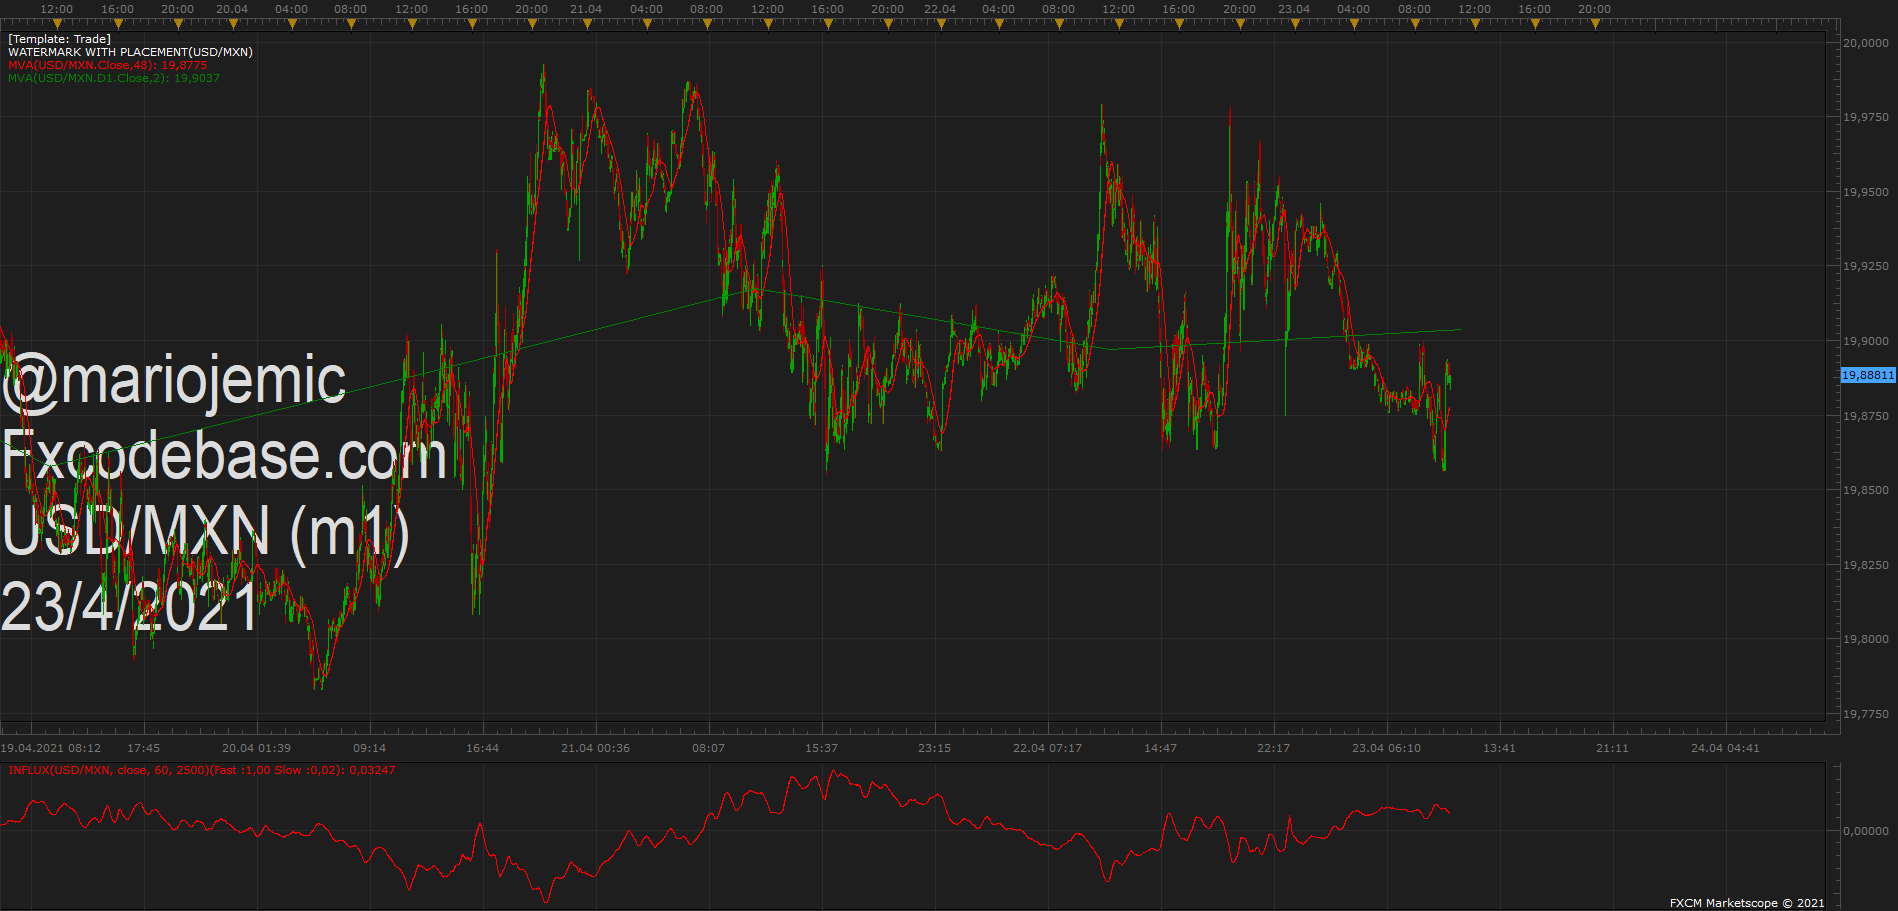Select the red MVA(USD/MXN.Close,48) indicator label
The height and width of the screenshot is (911, 1898).
[108, 65]
